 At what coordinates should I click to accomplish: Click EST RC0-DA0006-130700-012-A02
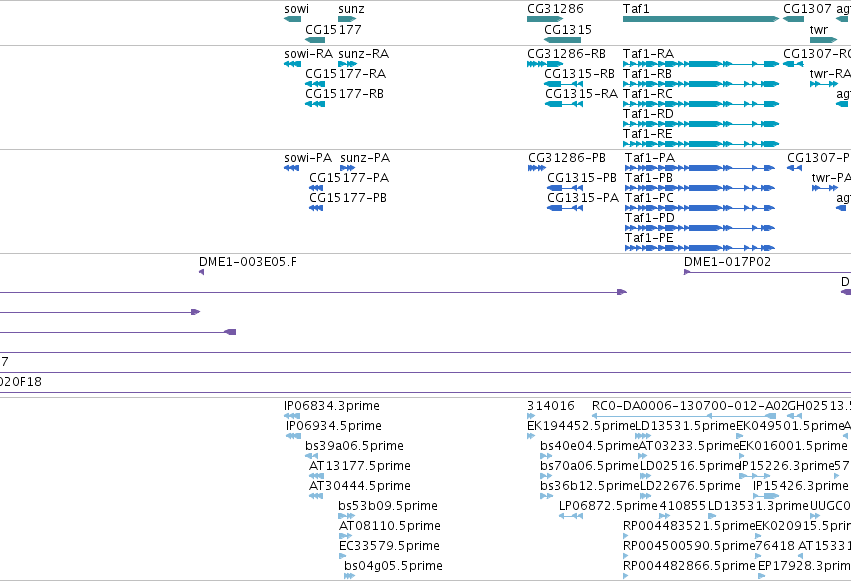pyautogui.click(x=684, y=416)
